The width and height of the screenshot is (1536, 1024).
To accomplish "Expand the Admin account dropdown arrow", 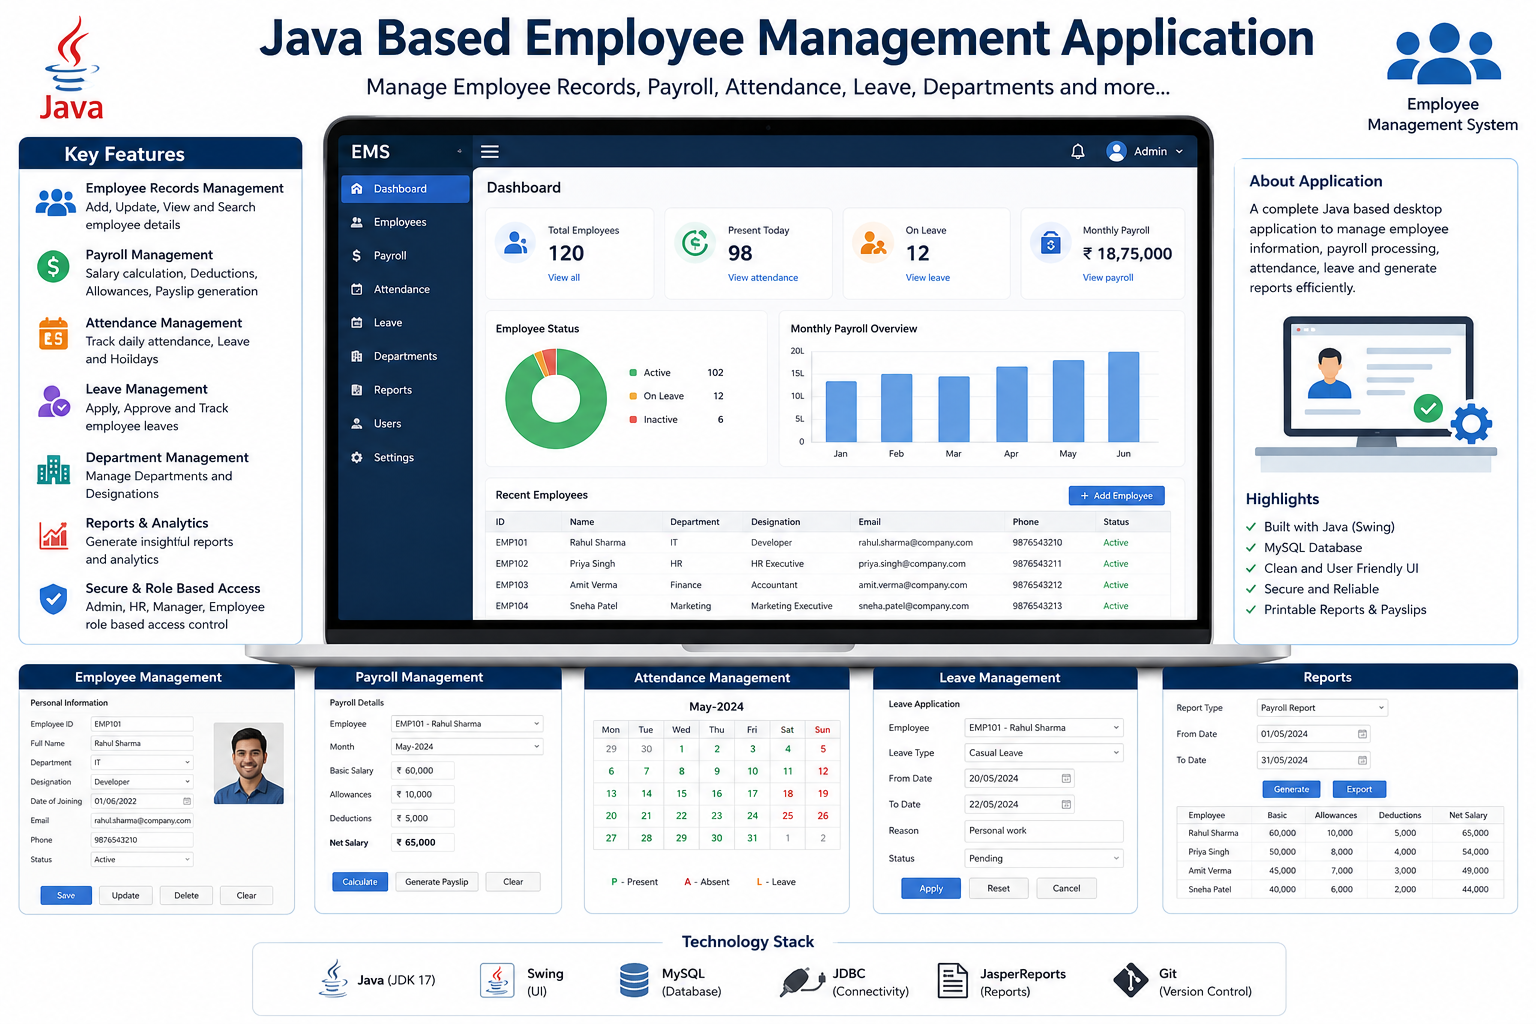I will (1179, 152).
